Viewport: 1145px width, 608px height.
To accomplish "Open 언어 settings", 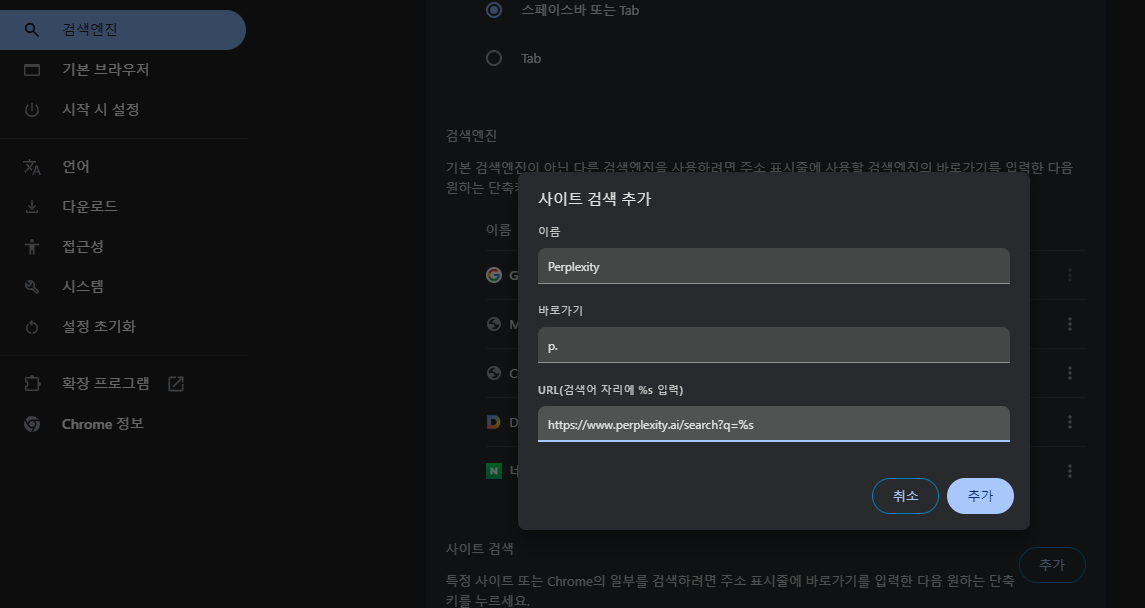I will pyautogui.click(x=76, y=166).
